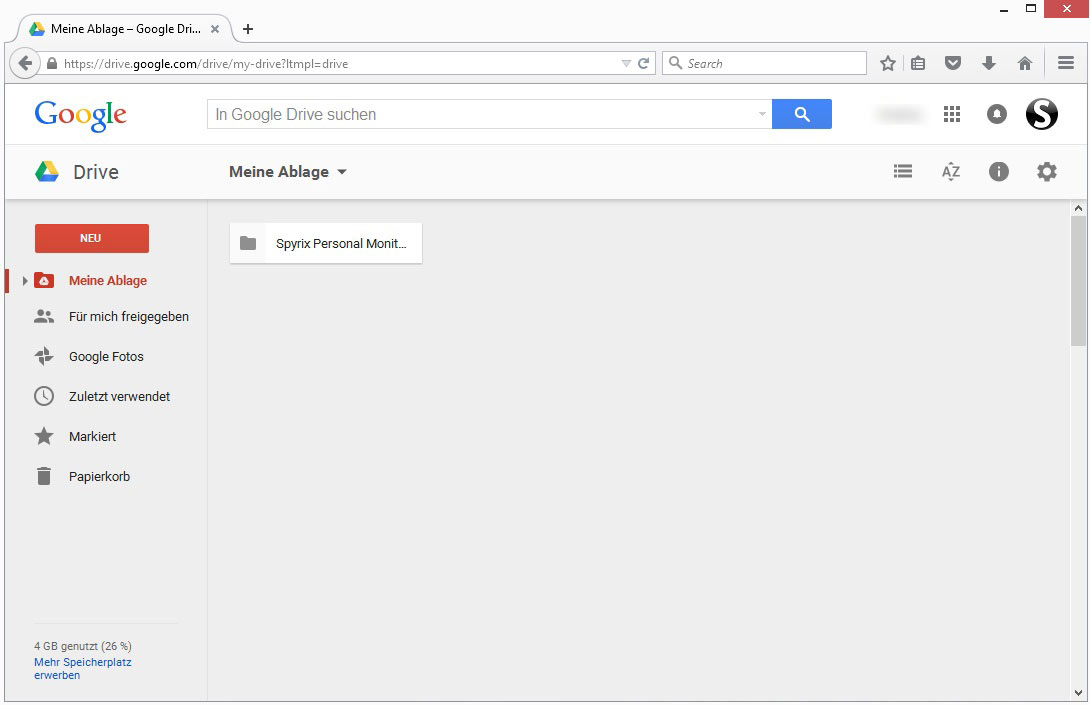The height and width of the screenshot is (705, 1090).
Task: Open Für mich freigegeben
Action: 129,317
